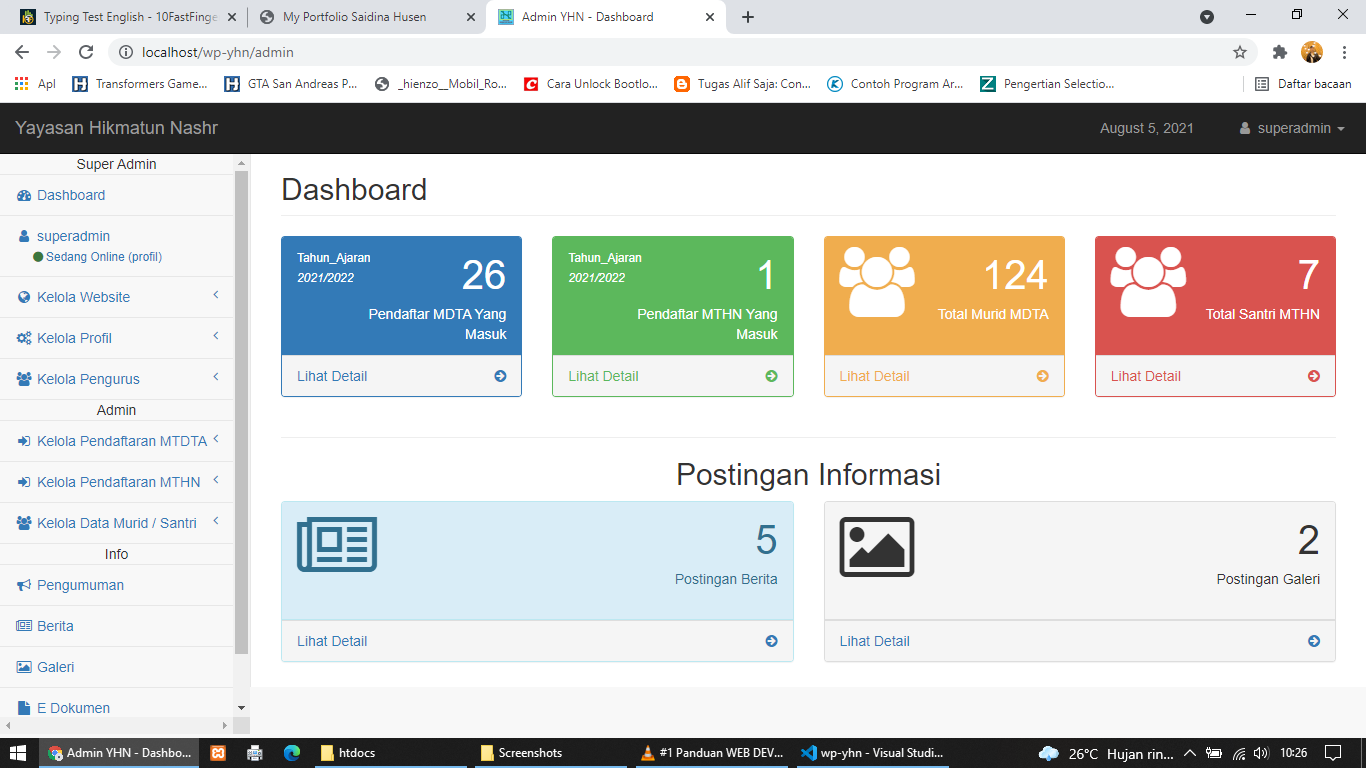The width and height of the screenshot is (1366, 768).
Task: Open Chrome extensions puzzle icon
Action: (1279, 52)
